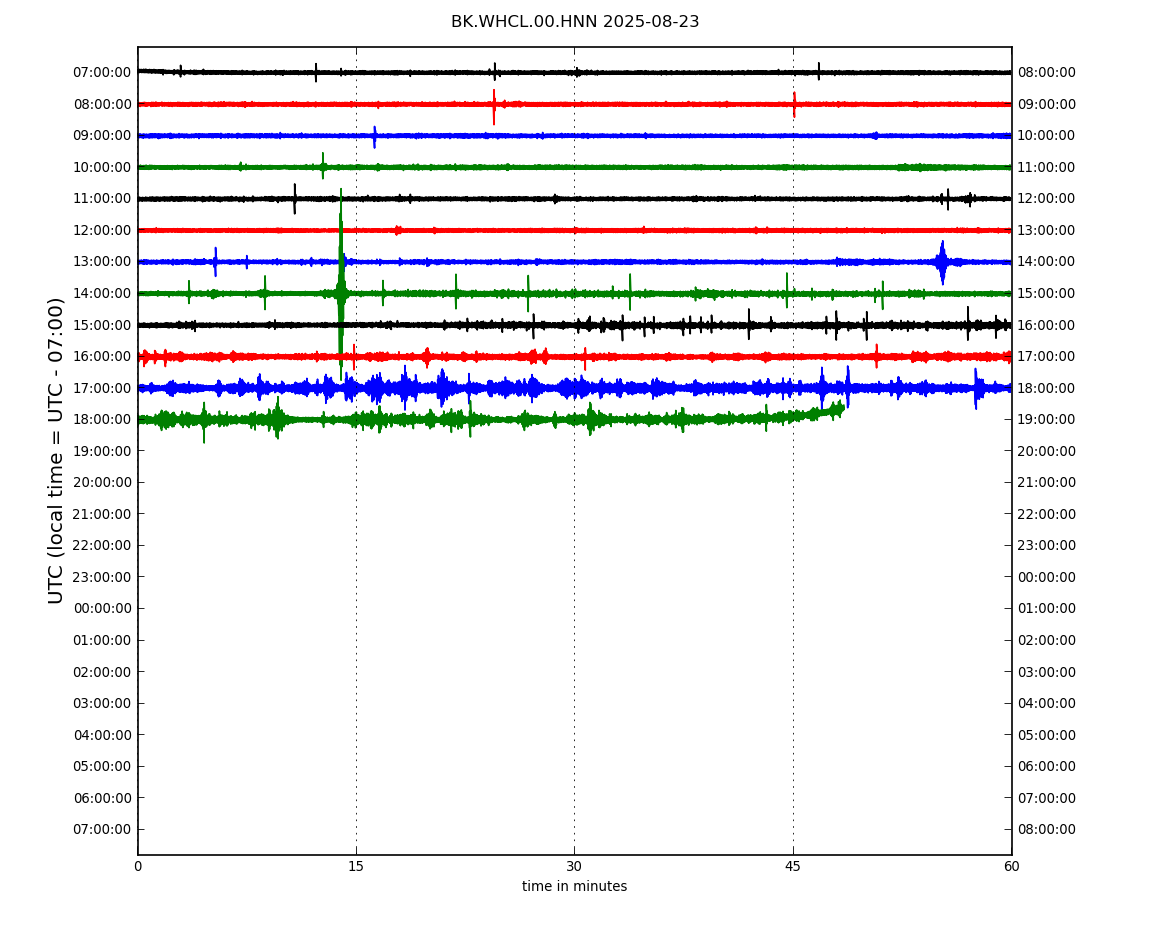The height and width of the screenshot is (950, 1150).
Task: Select the 08:00:00 label on the left UTC axis
Action: pyautogui.click(x=103, y=104)
